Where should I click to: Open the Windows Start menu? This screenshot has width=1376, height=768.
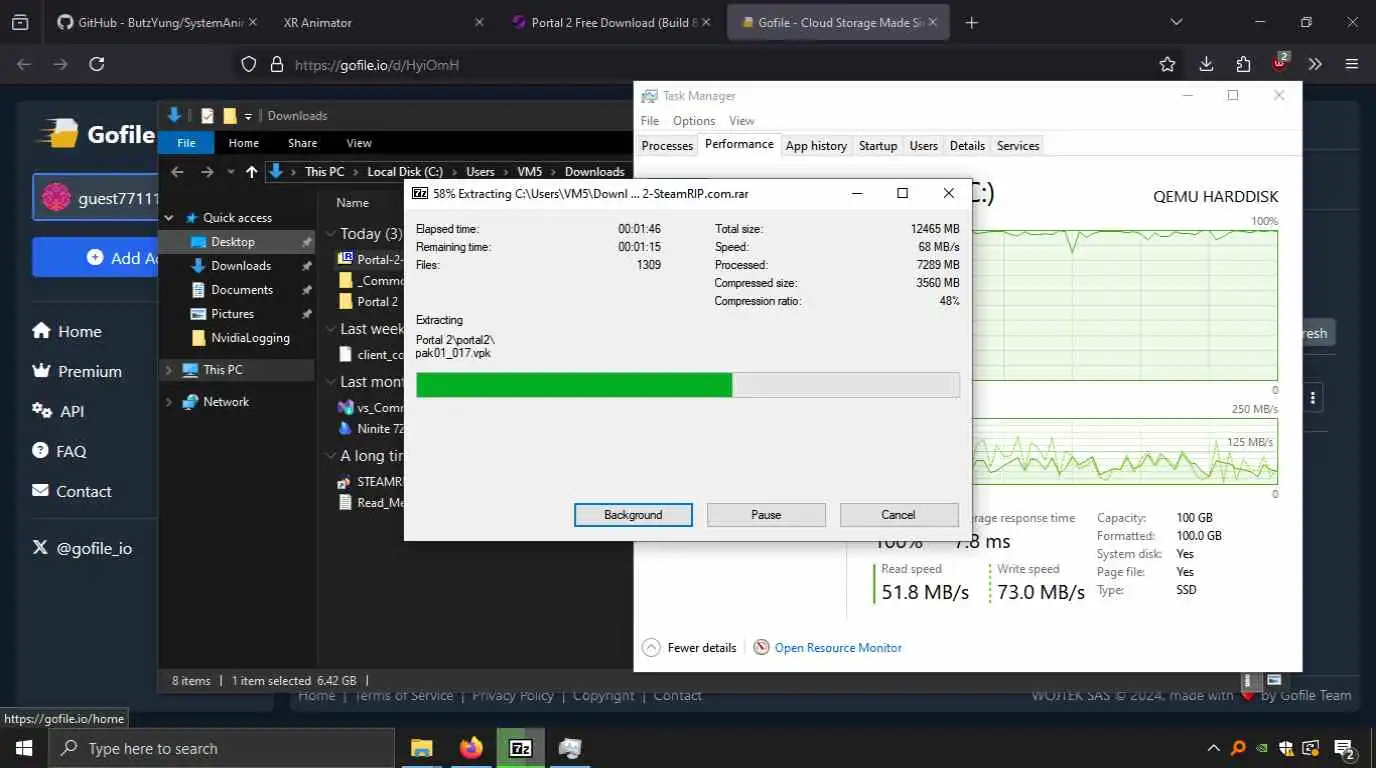click(x=23, y=748)
